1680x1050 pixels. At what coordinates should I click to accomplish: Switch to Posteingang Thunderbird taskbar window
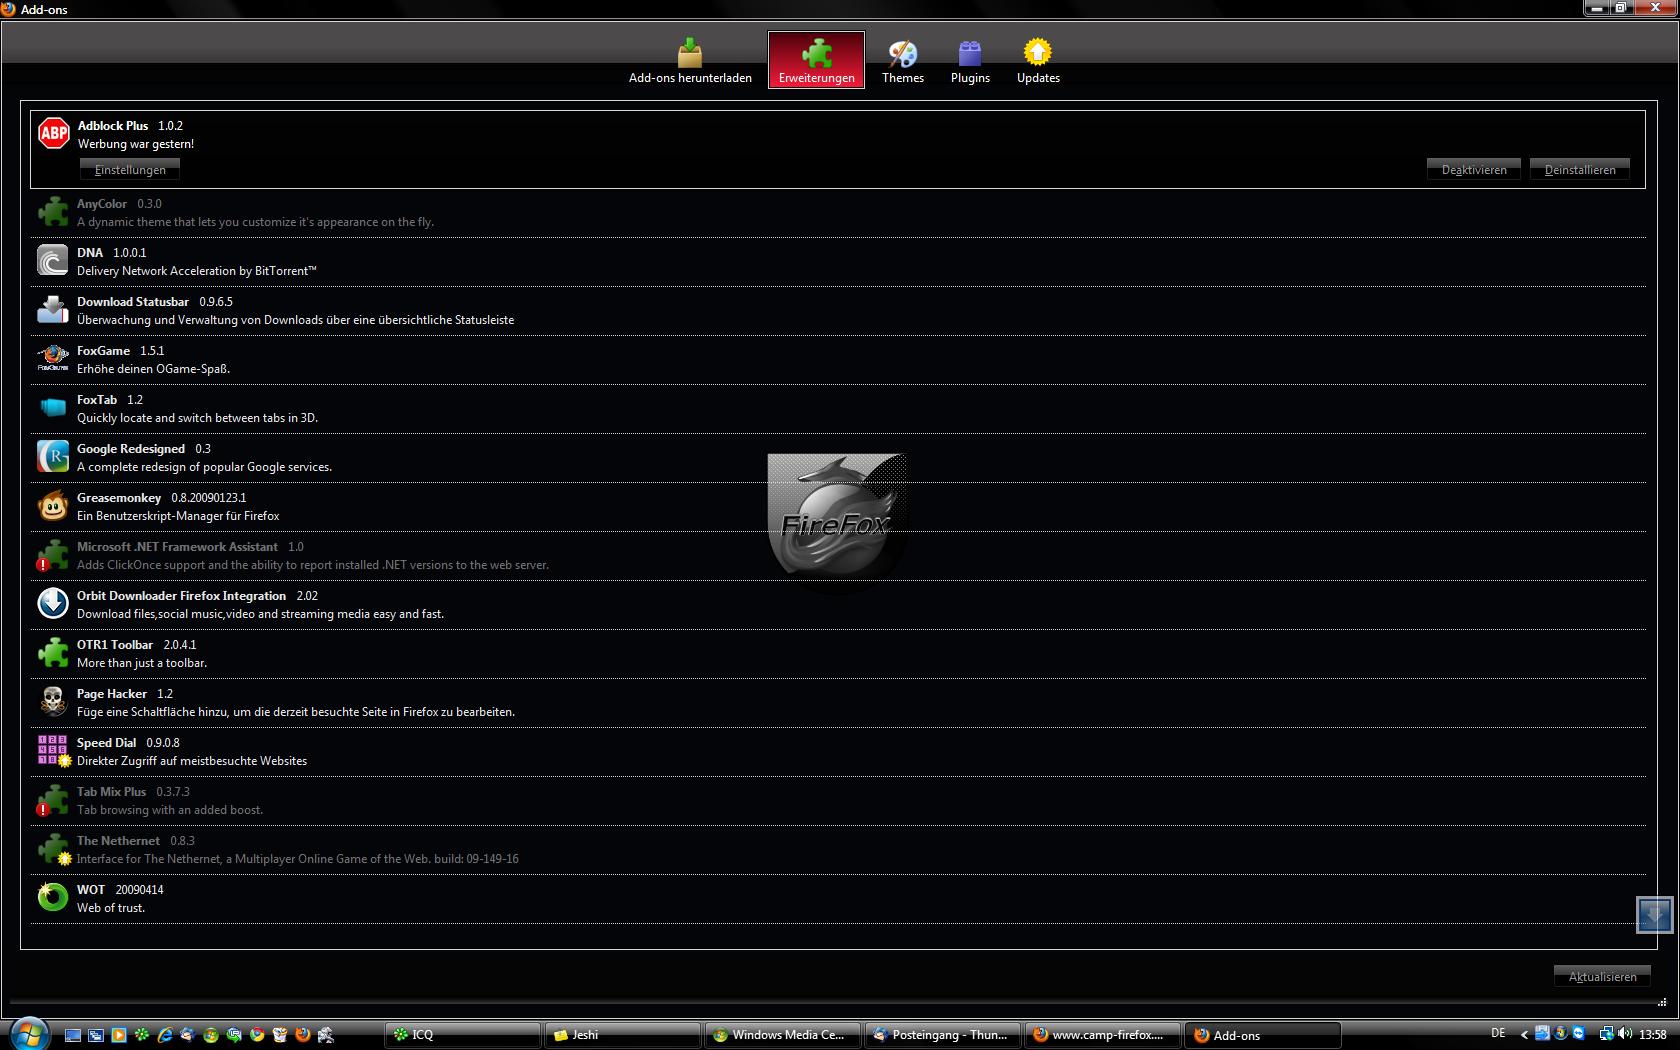943,1035
